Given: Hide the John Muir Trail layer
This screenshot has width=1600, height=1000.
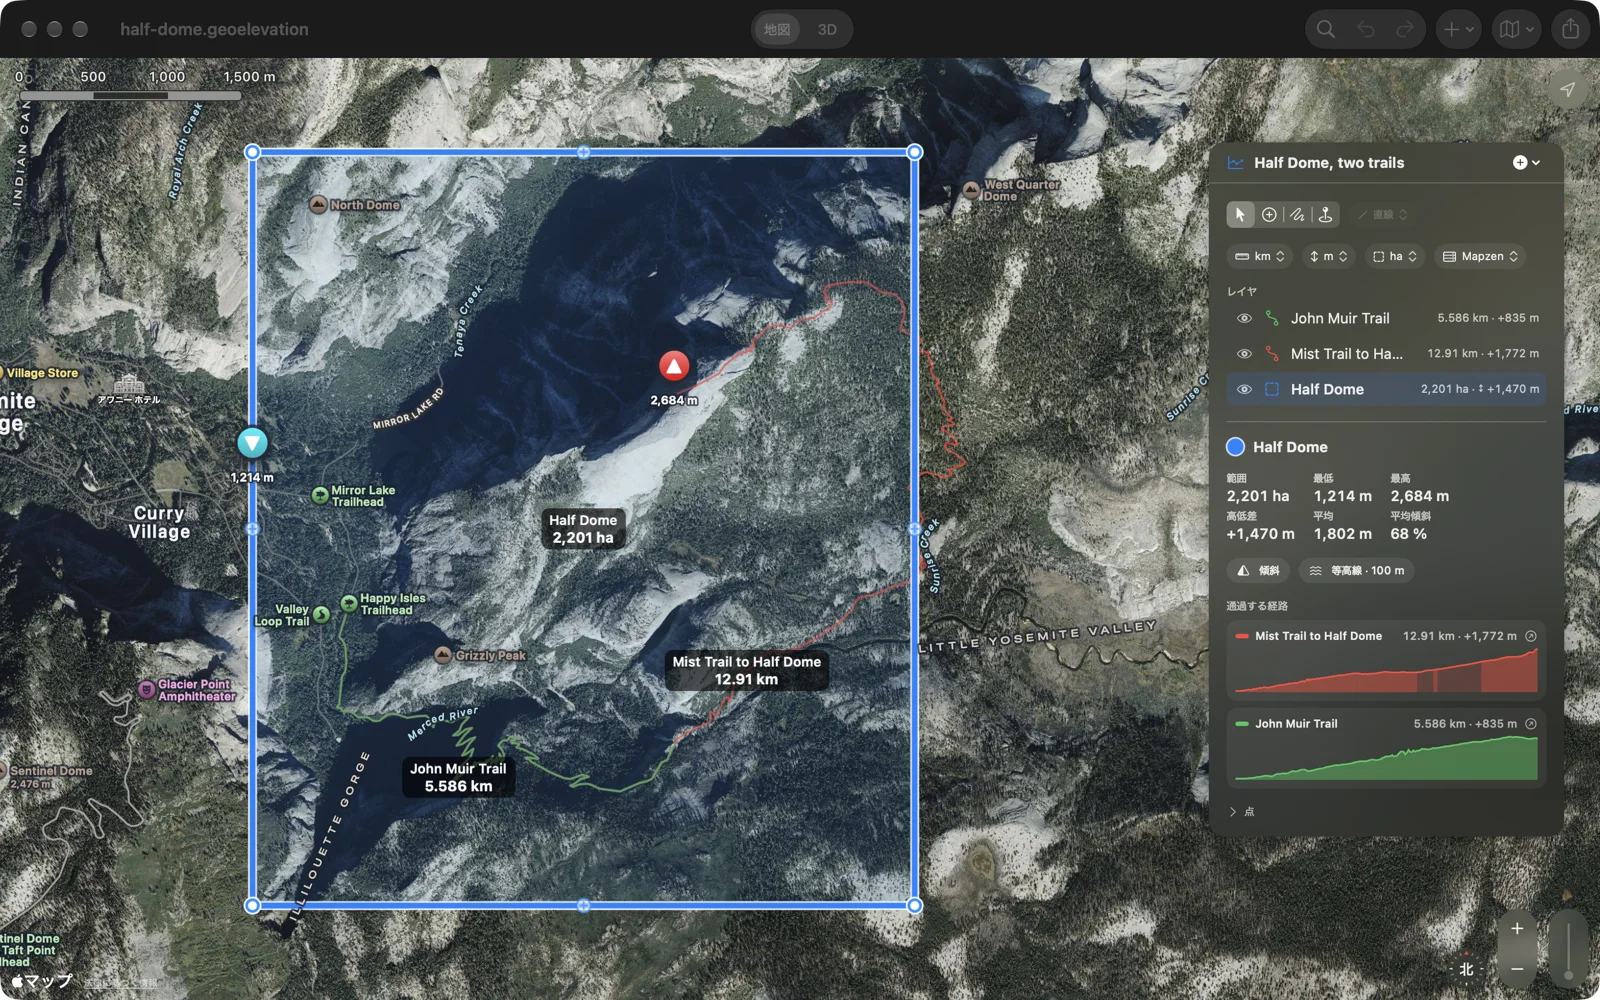Looking at the screenshot, I should click(1244, 319).
